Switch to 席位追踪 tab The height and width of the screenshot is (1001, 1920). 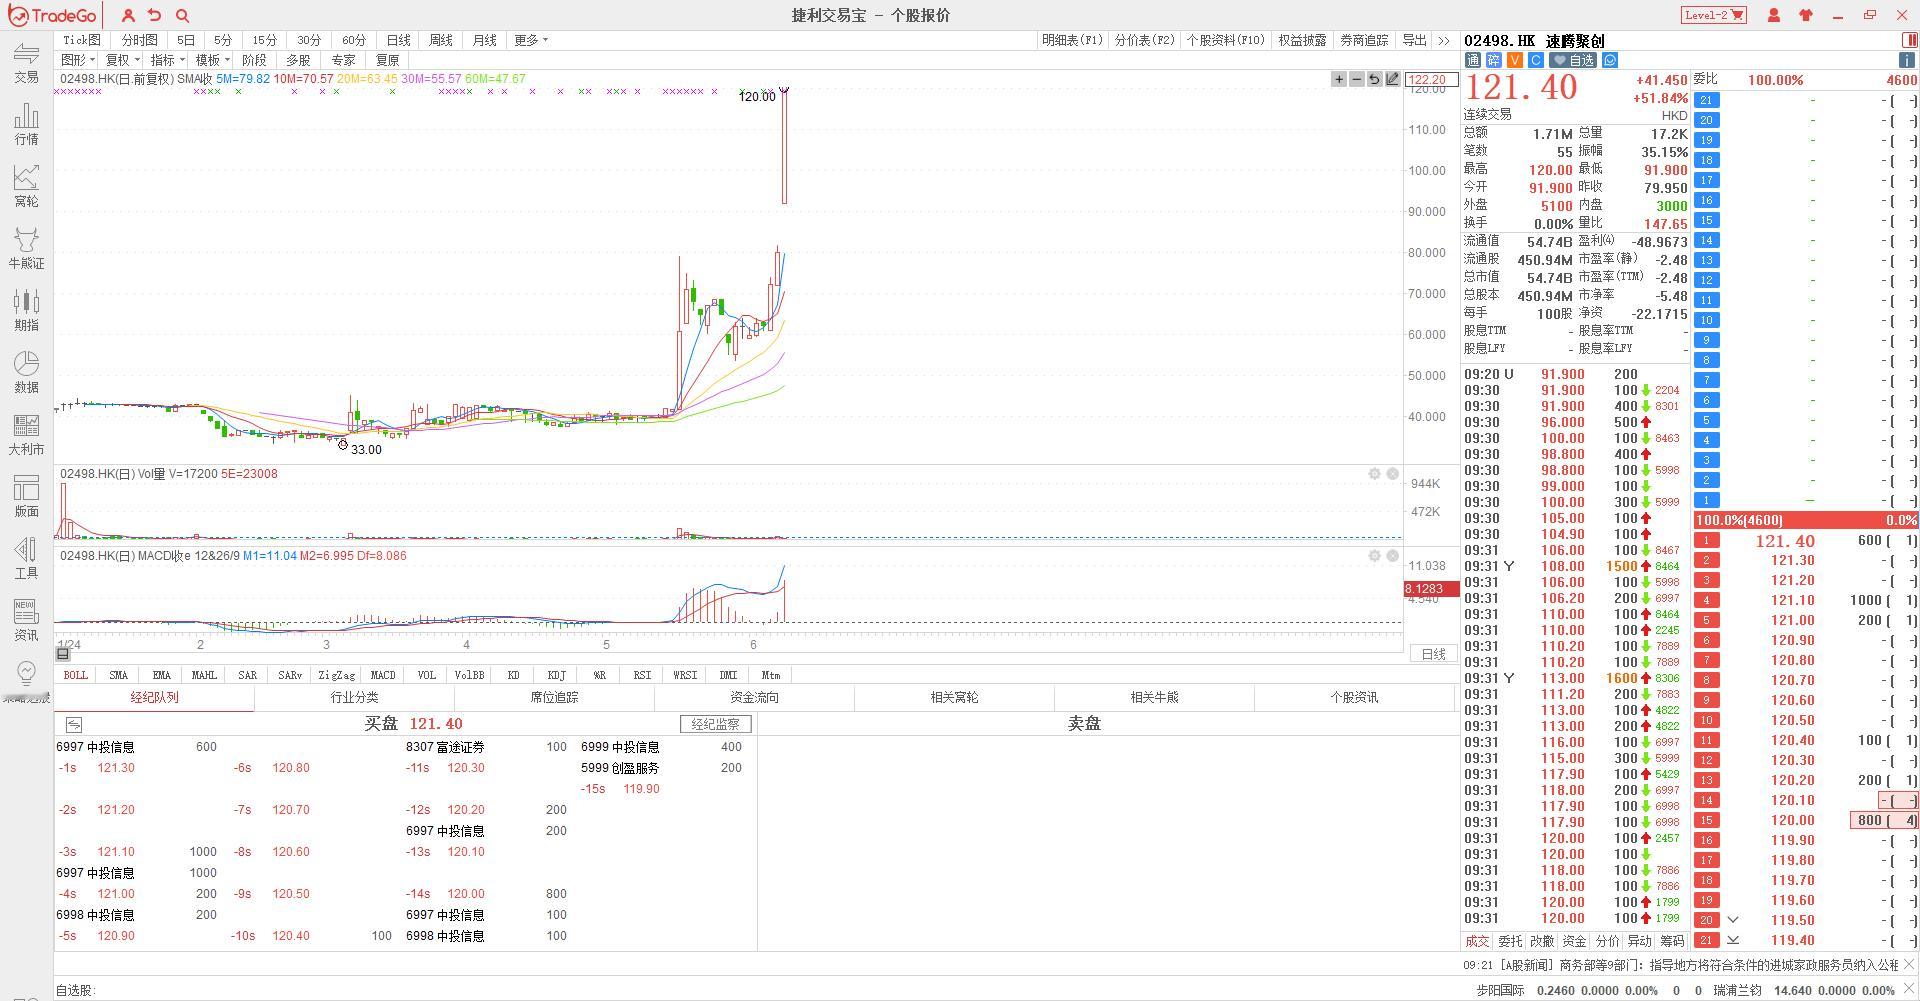pyautogui.click(x=554, y=697)
